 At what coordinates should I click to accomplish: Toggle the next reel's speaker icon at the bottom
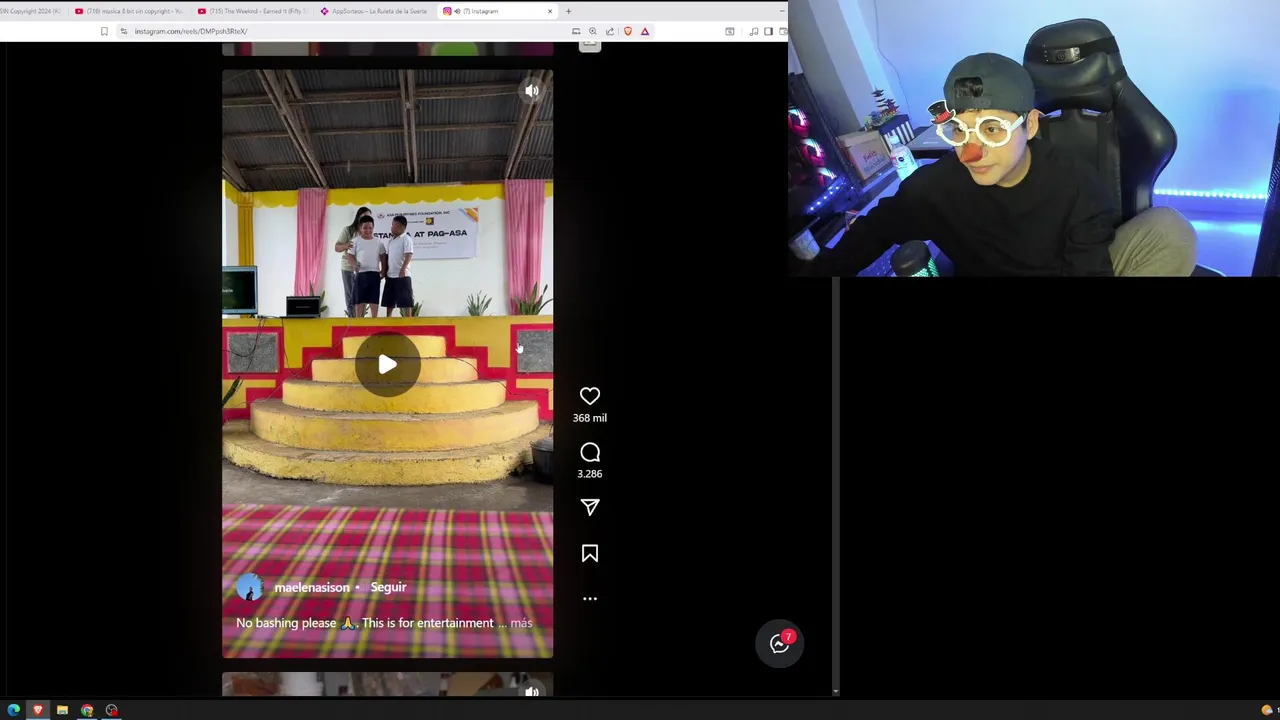532,691
